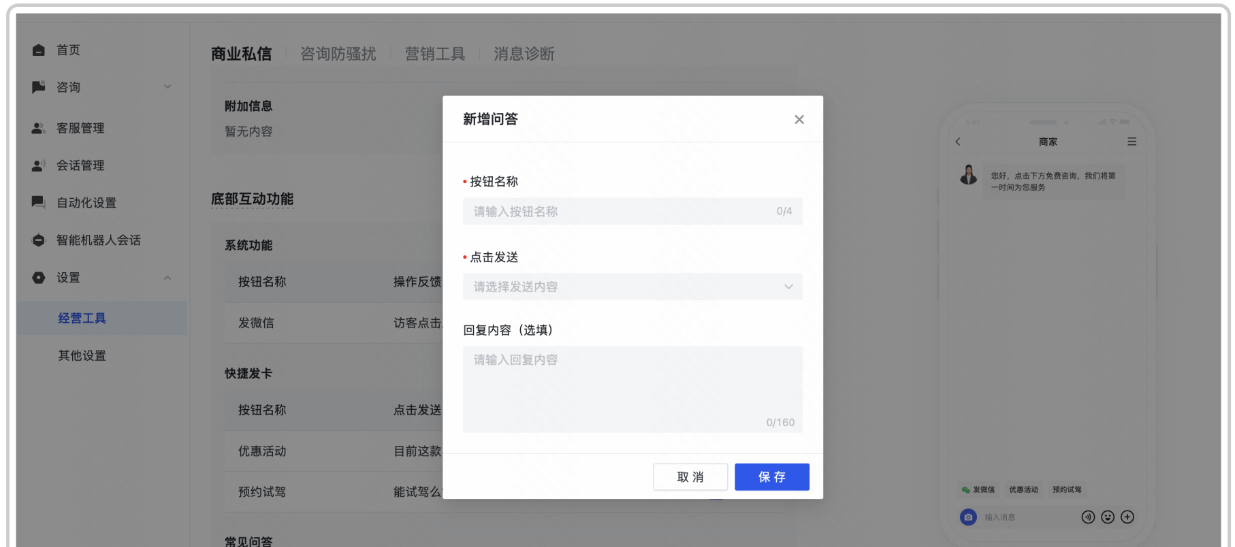The width and height of the screenshot is (1235, 547).
Task: Click the 底部互动功能 heading
Action: (x=252, y=199)
